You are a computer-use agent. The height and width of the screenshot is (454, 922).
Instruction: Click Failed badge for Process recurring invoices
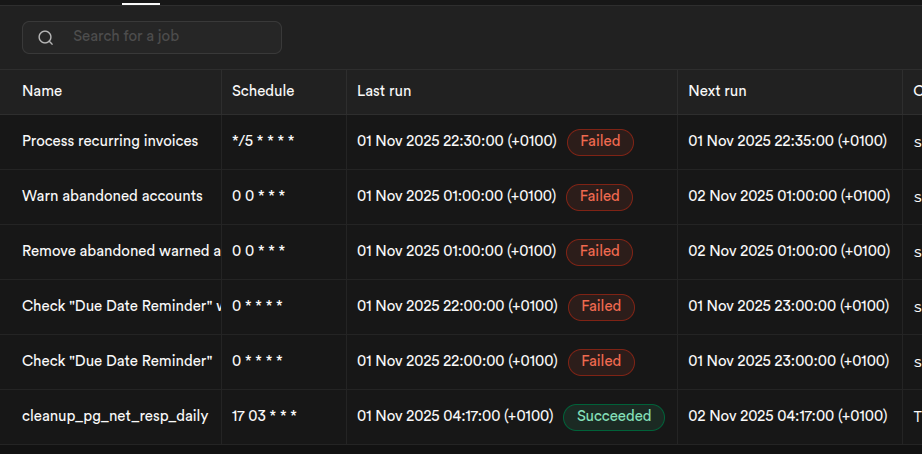[x=600, y=142]
